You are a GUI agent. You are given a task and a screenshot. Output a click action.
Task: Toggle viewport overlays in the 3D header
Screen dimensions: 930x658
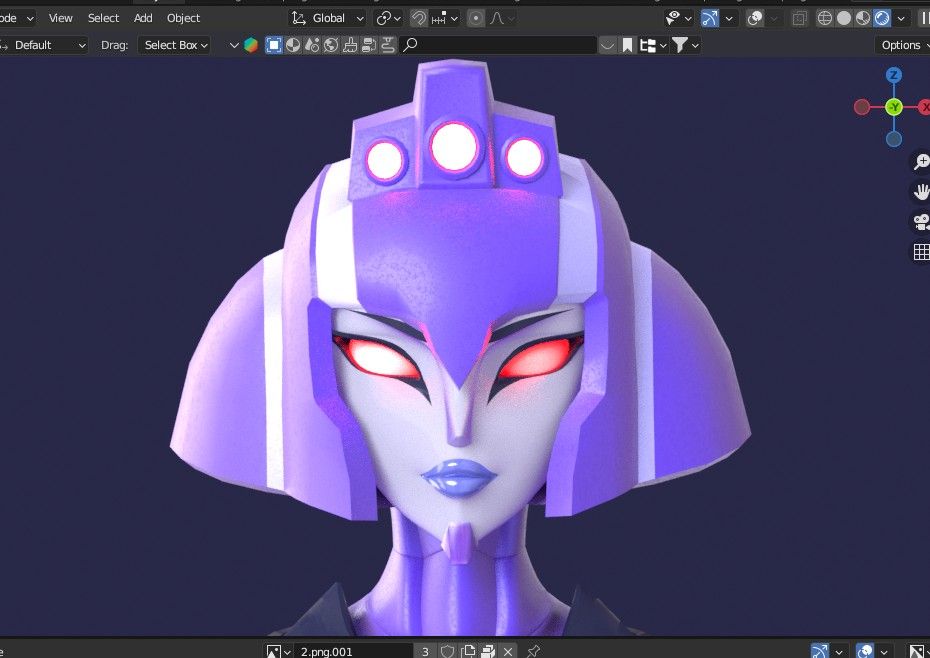coord(755,18)
